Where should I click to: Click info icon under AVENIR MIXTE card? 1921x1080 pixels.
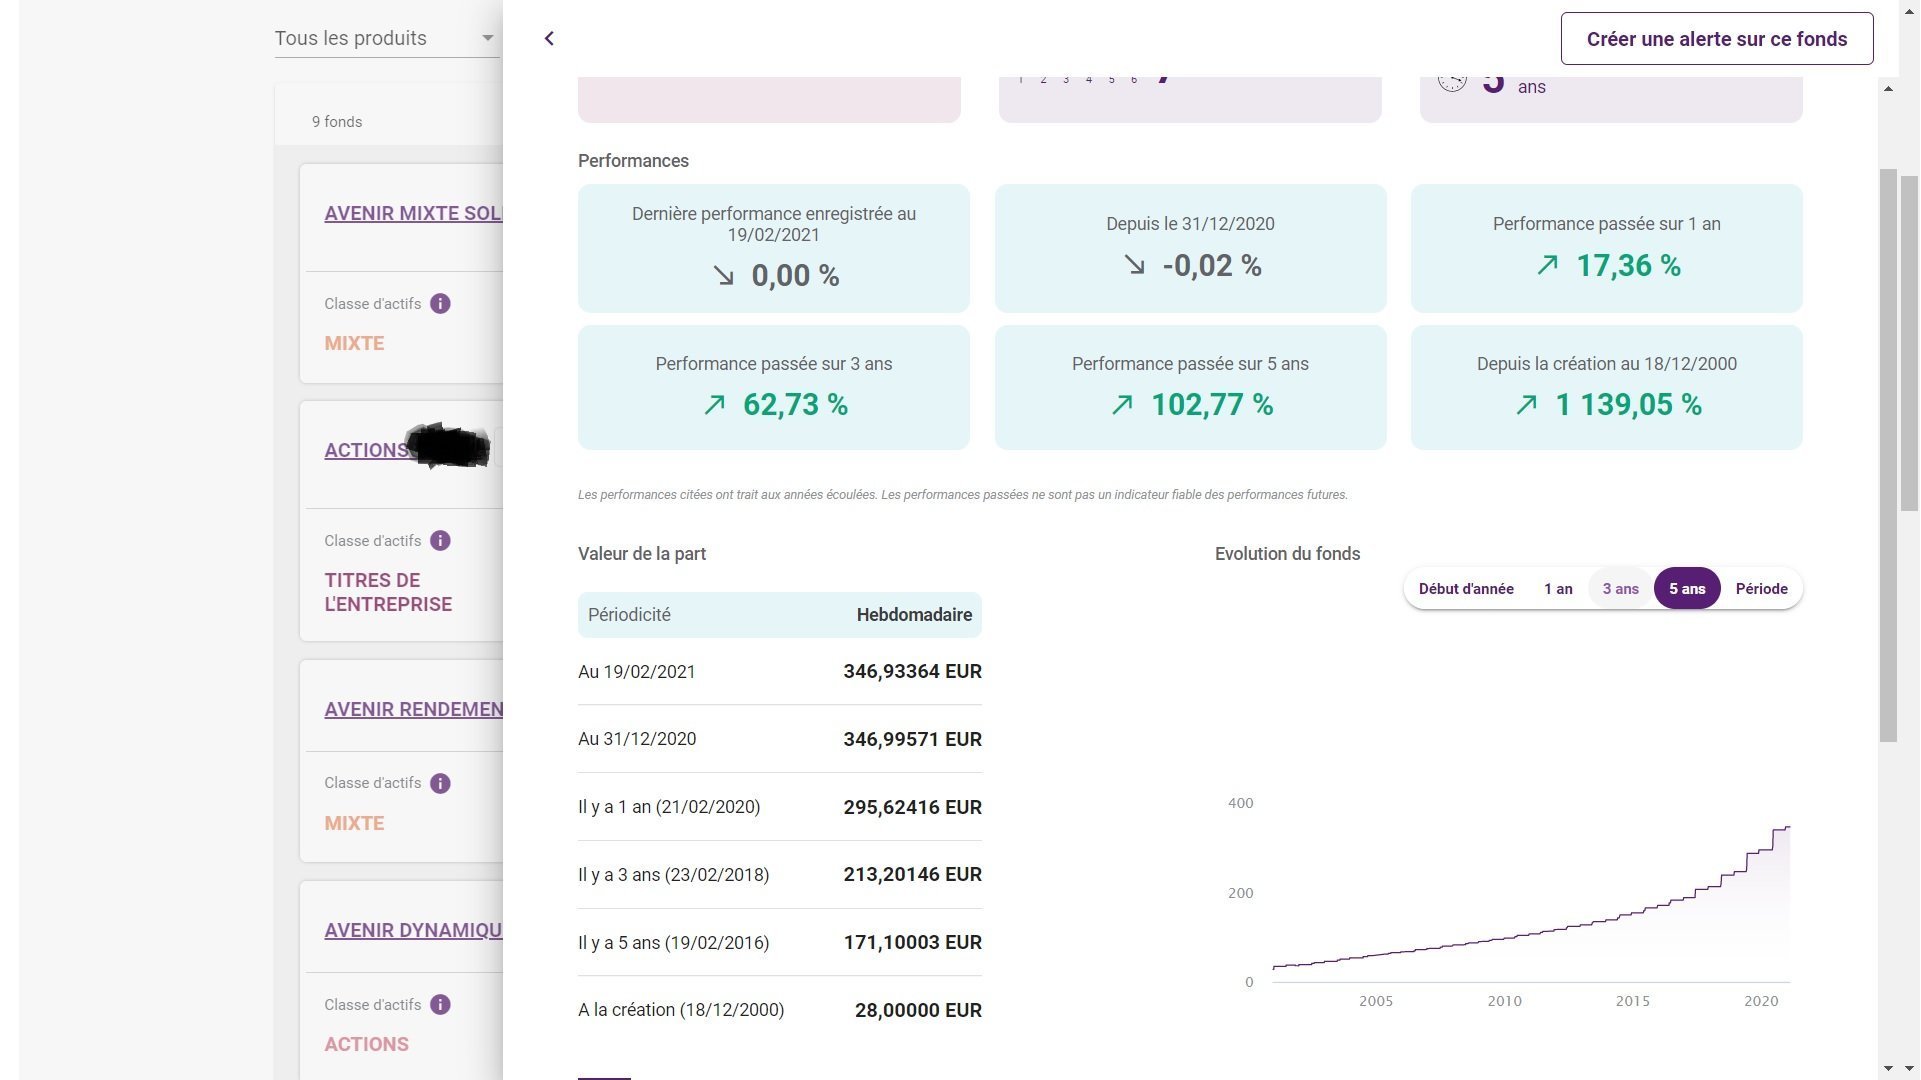440,304
